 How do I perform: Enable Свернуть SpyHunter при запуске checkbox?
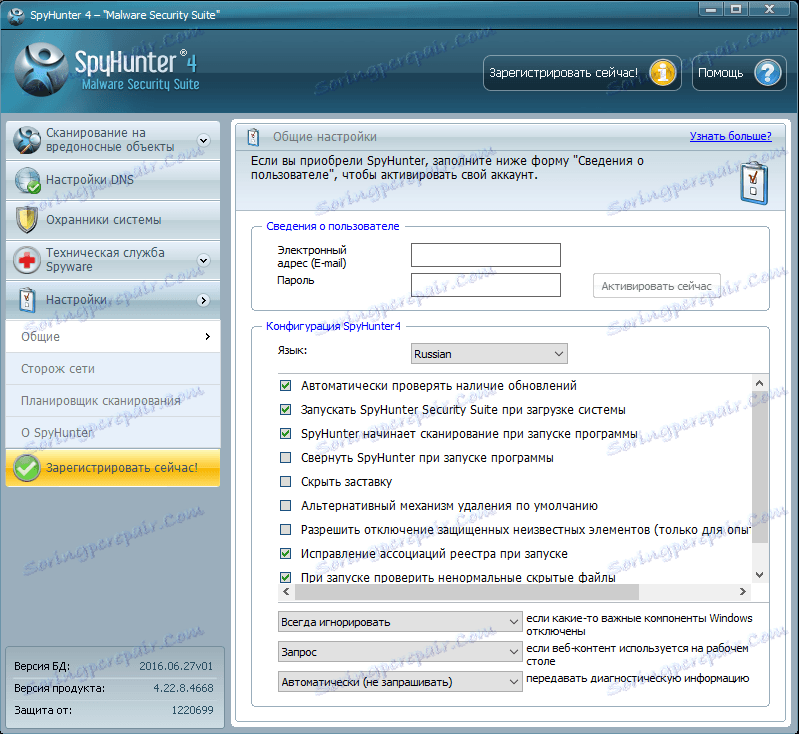point(286,457)
